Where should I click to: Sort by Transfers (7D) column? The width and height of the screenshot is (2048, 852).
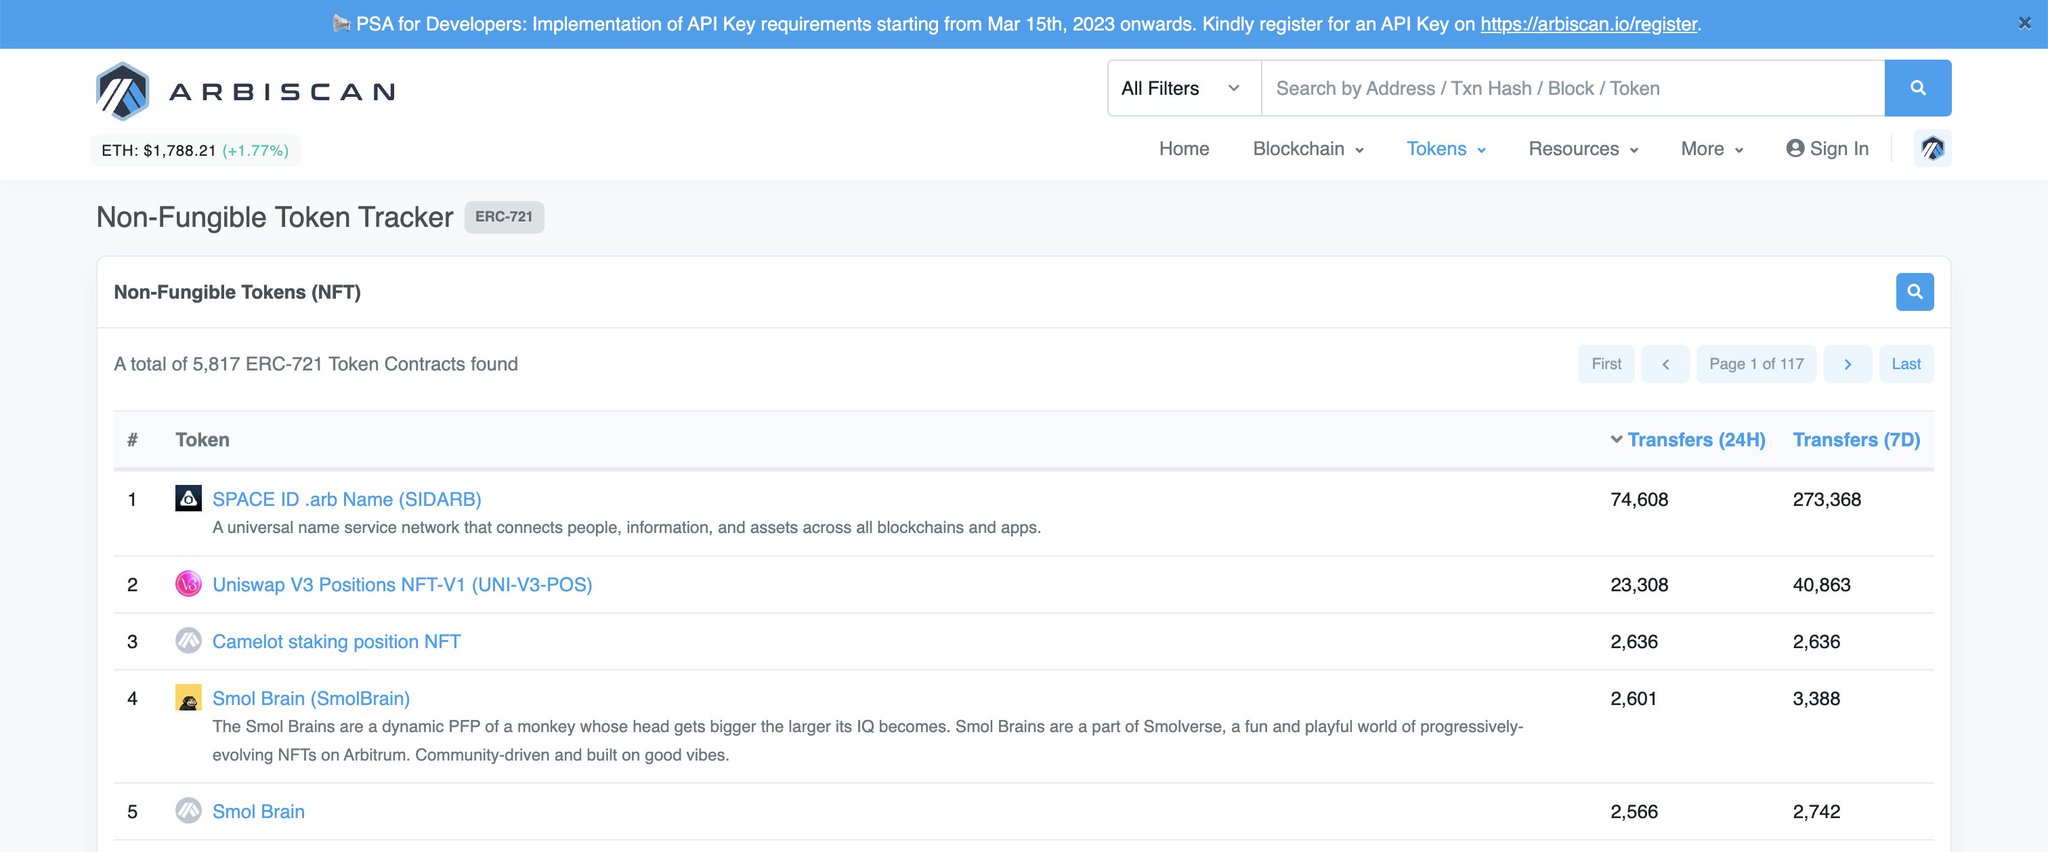[1856, 440]
